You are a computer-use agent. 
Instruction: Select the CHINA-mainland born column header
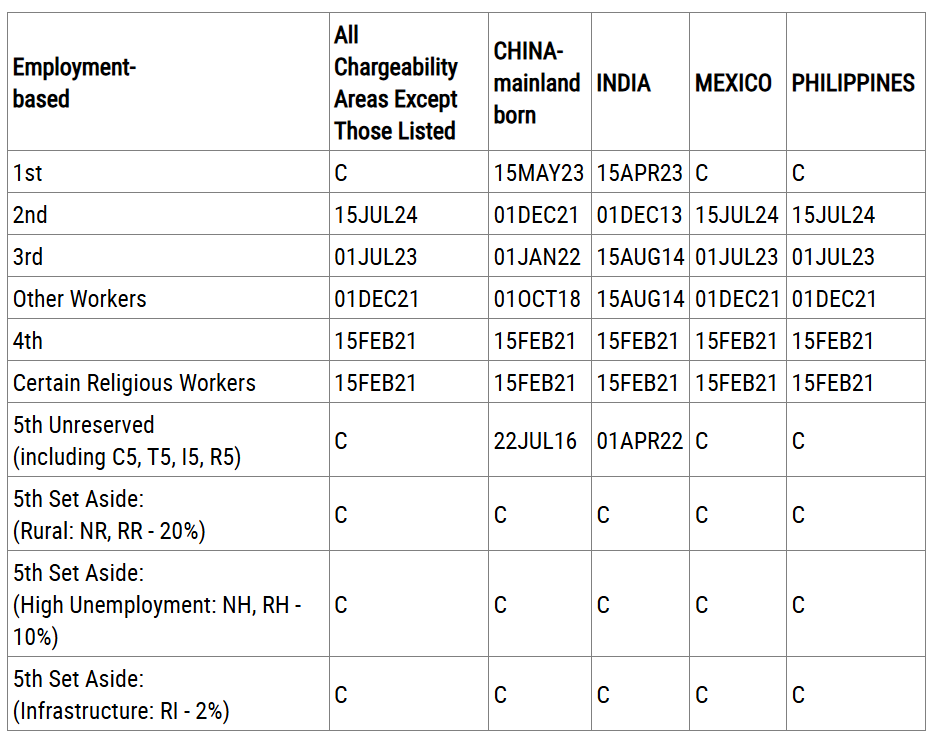[537, 83]
